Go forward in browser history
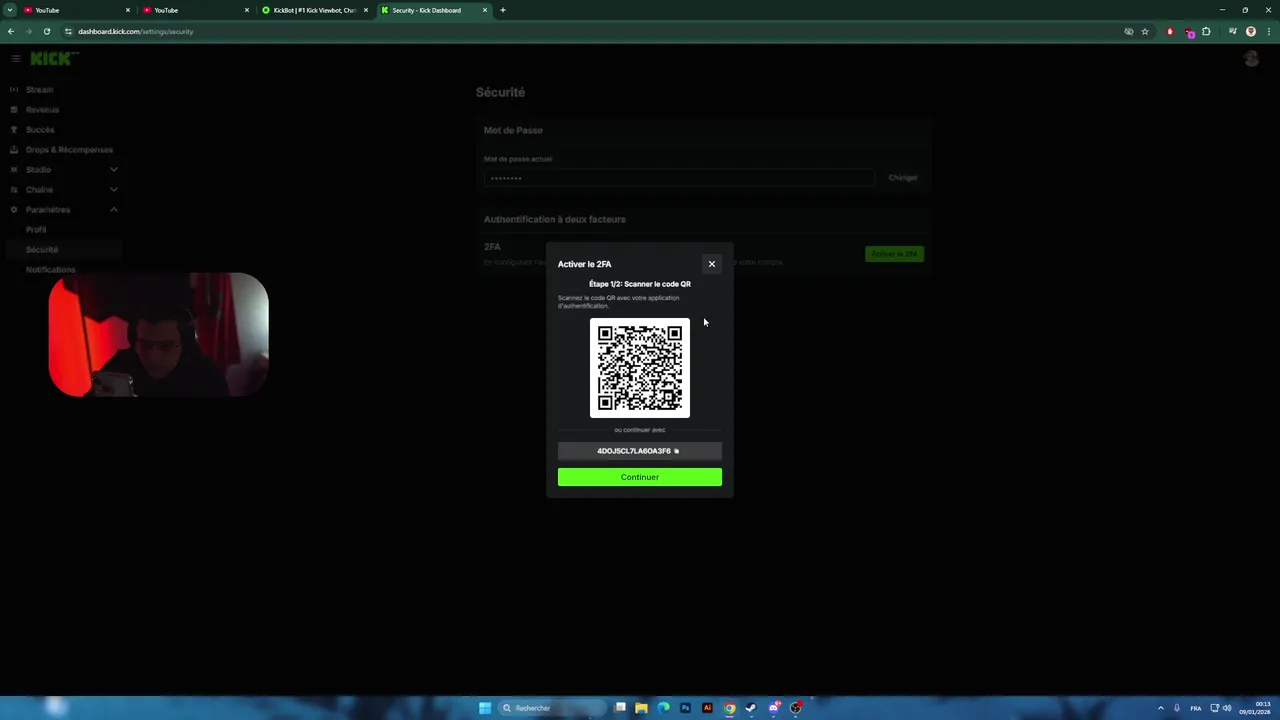The height and width of the screenshot is (720, 1280). (x=28, y=31)
